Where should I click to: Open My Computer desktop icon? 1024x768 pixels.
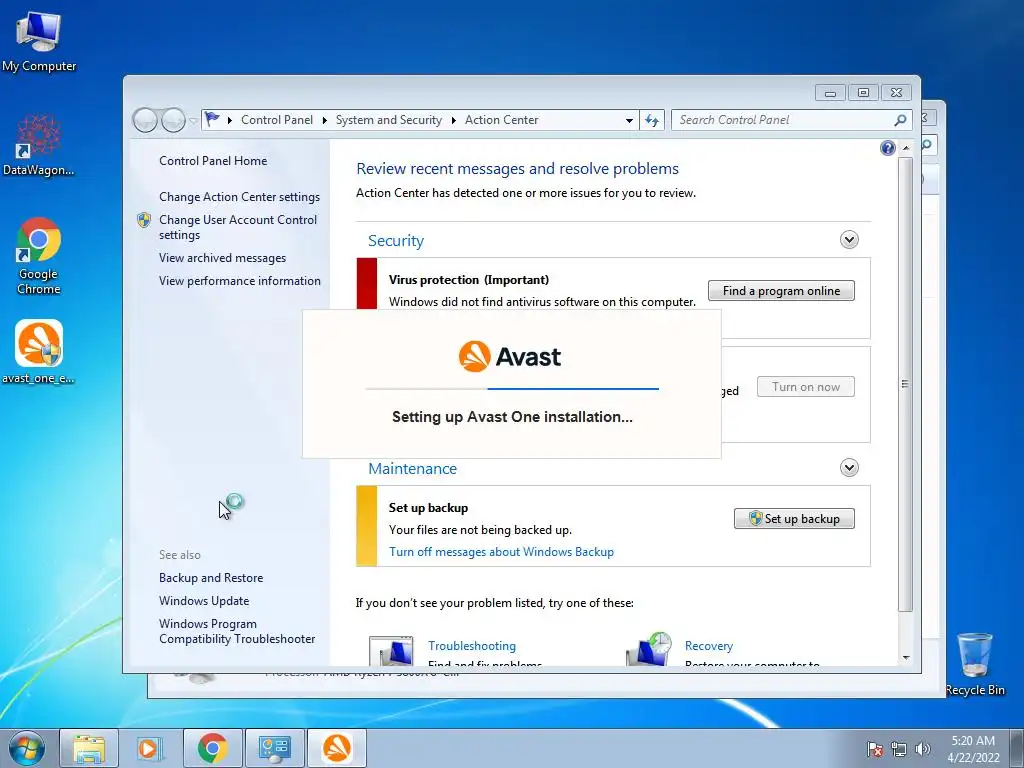39,42
